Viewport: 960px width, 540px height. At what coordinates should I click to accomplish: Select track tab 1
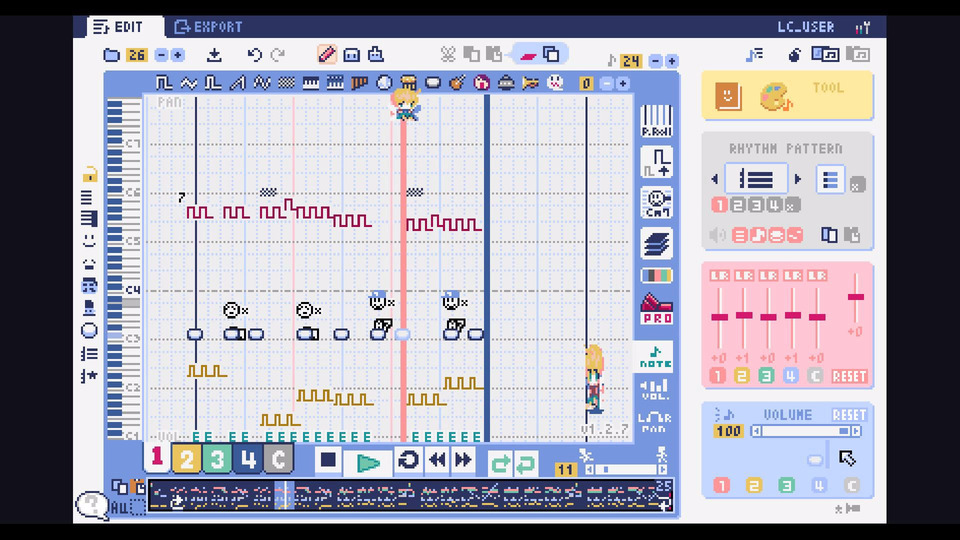157,457
